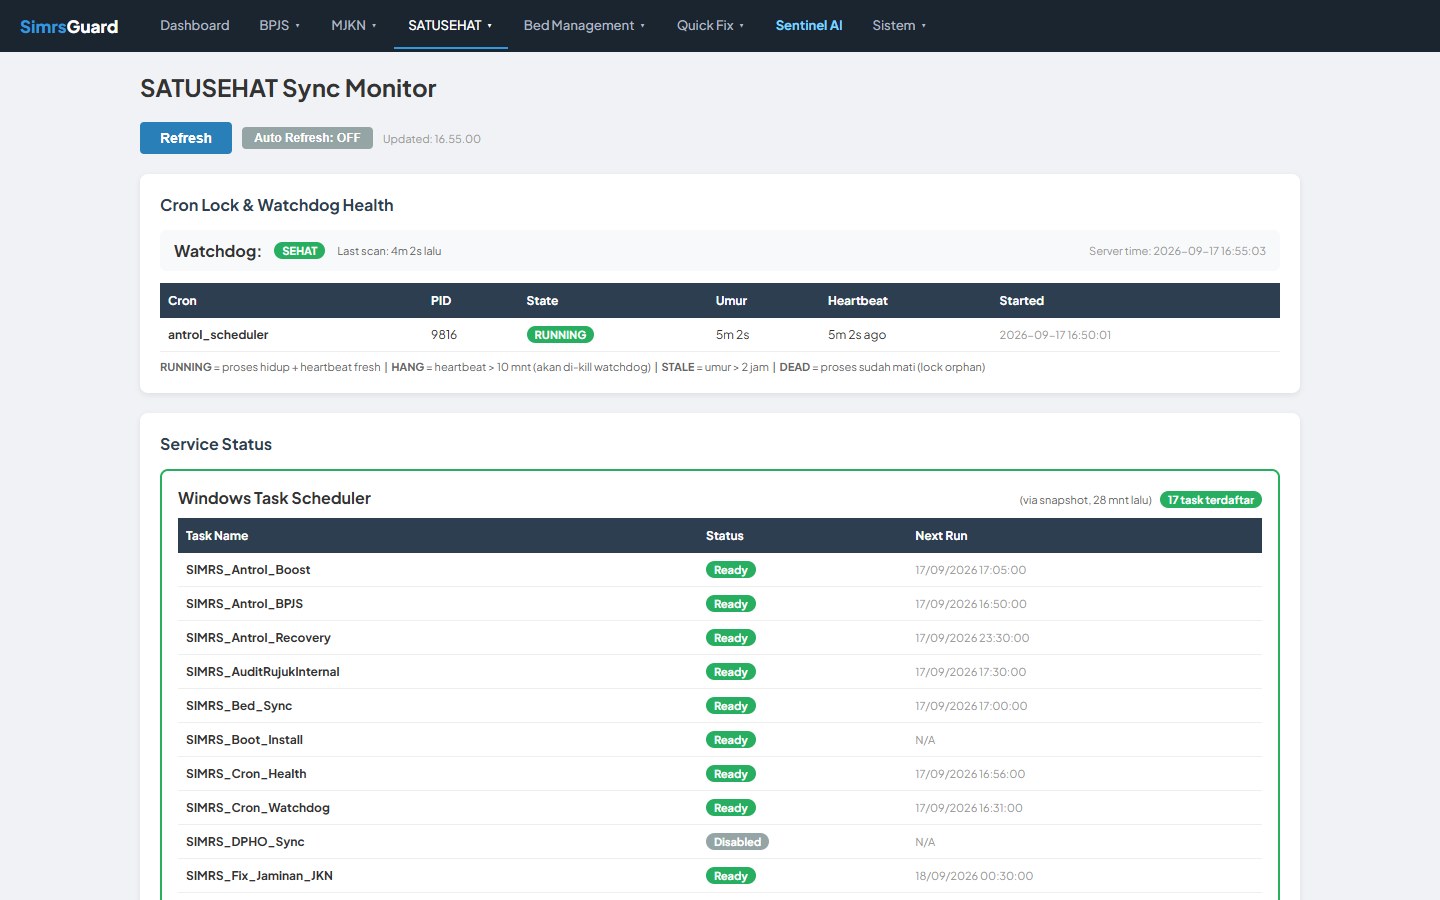The image size is (1440, 900).
Task: Open the Quick Fix dropdown
Action: point(710,25)
